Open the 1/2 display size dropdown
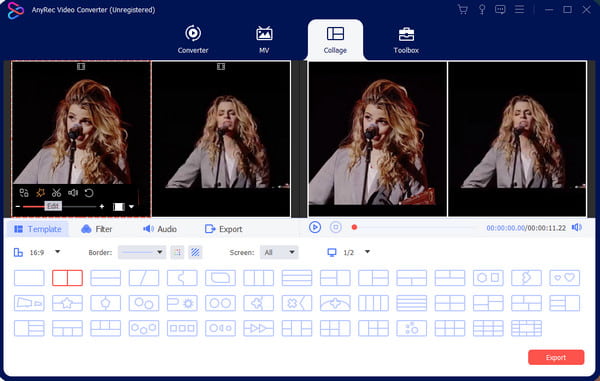 coord(367,252)
